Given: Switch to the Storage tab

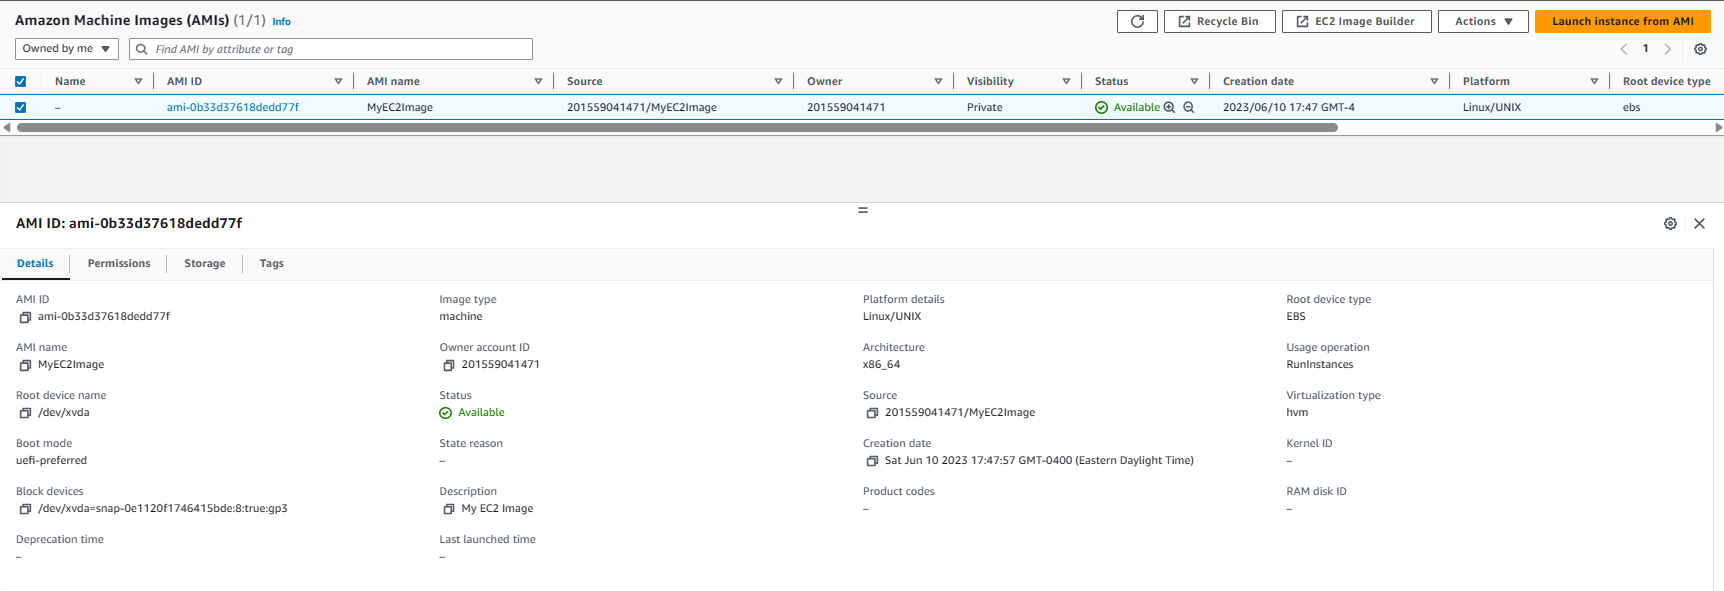Looking at the screenshot, I should (x=205, y=264).
